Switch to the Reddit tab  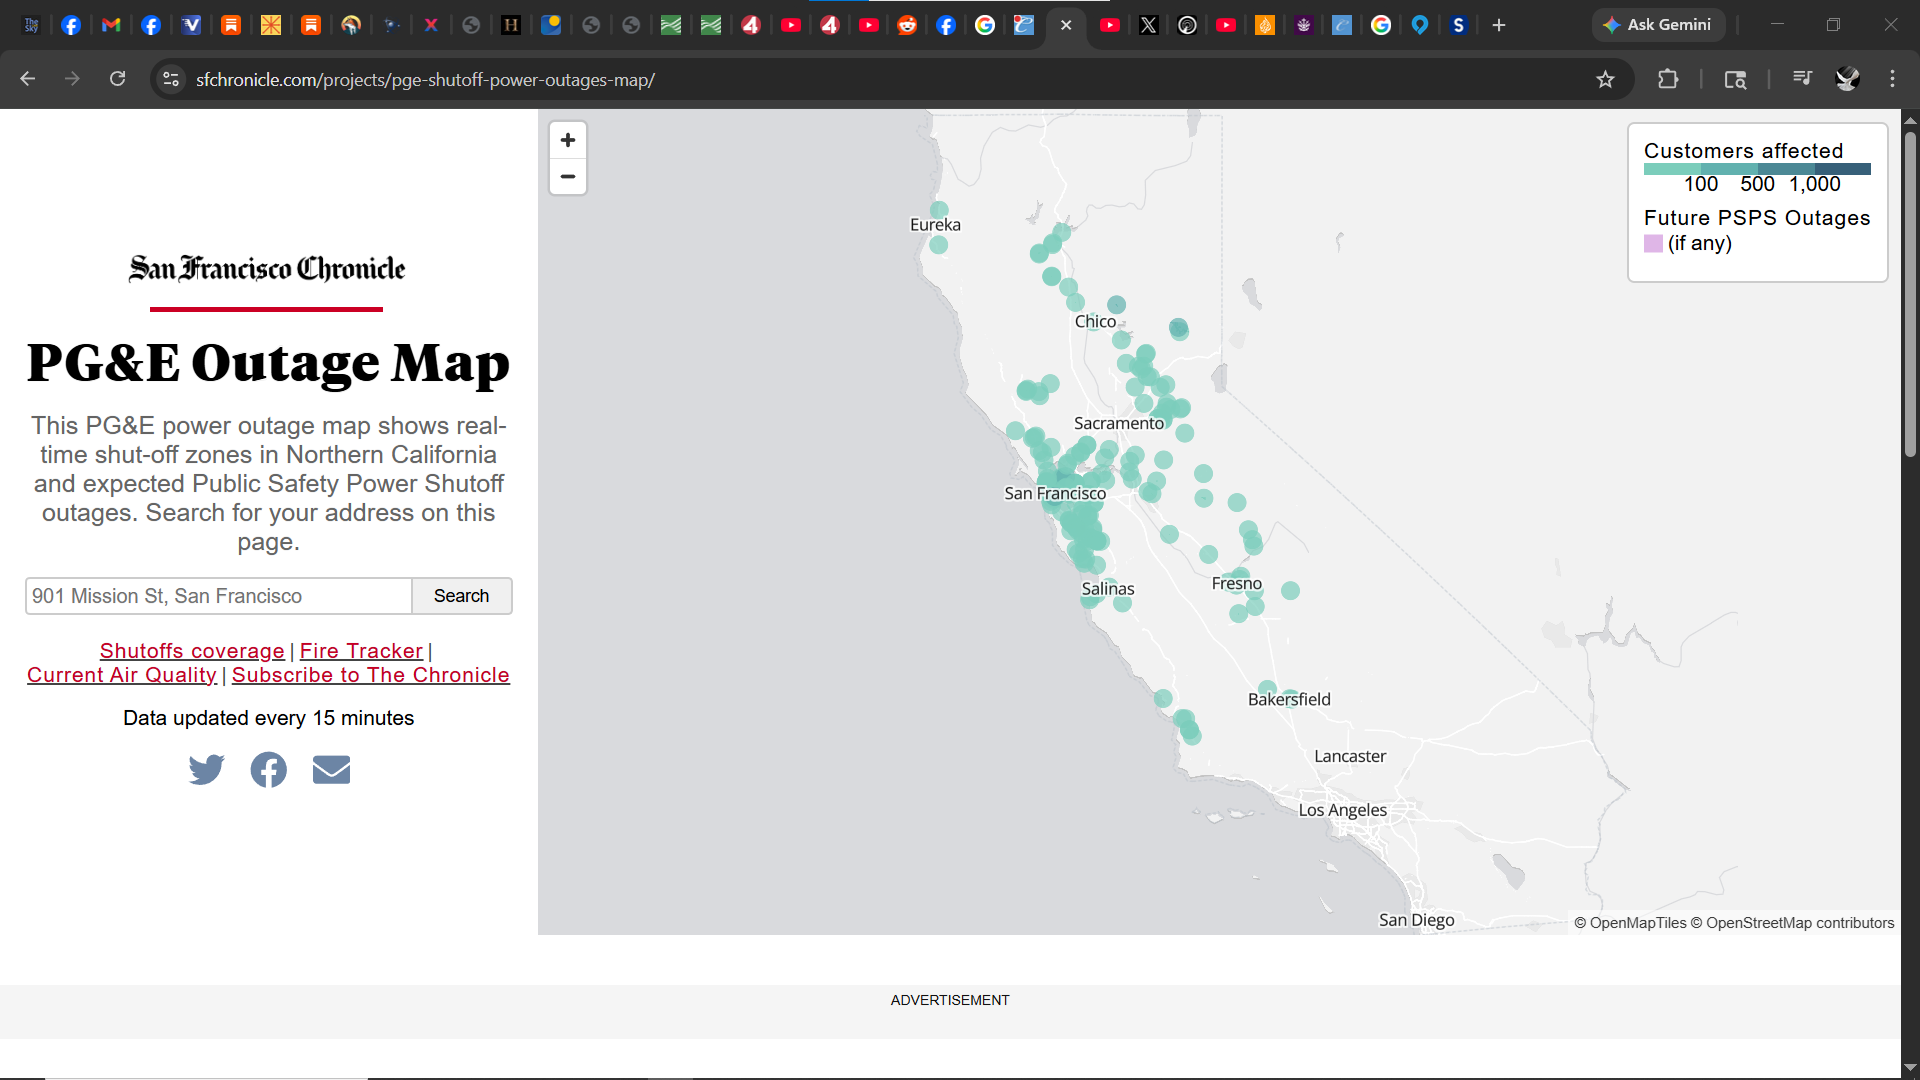pos(907,25)
